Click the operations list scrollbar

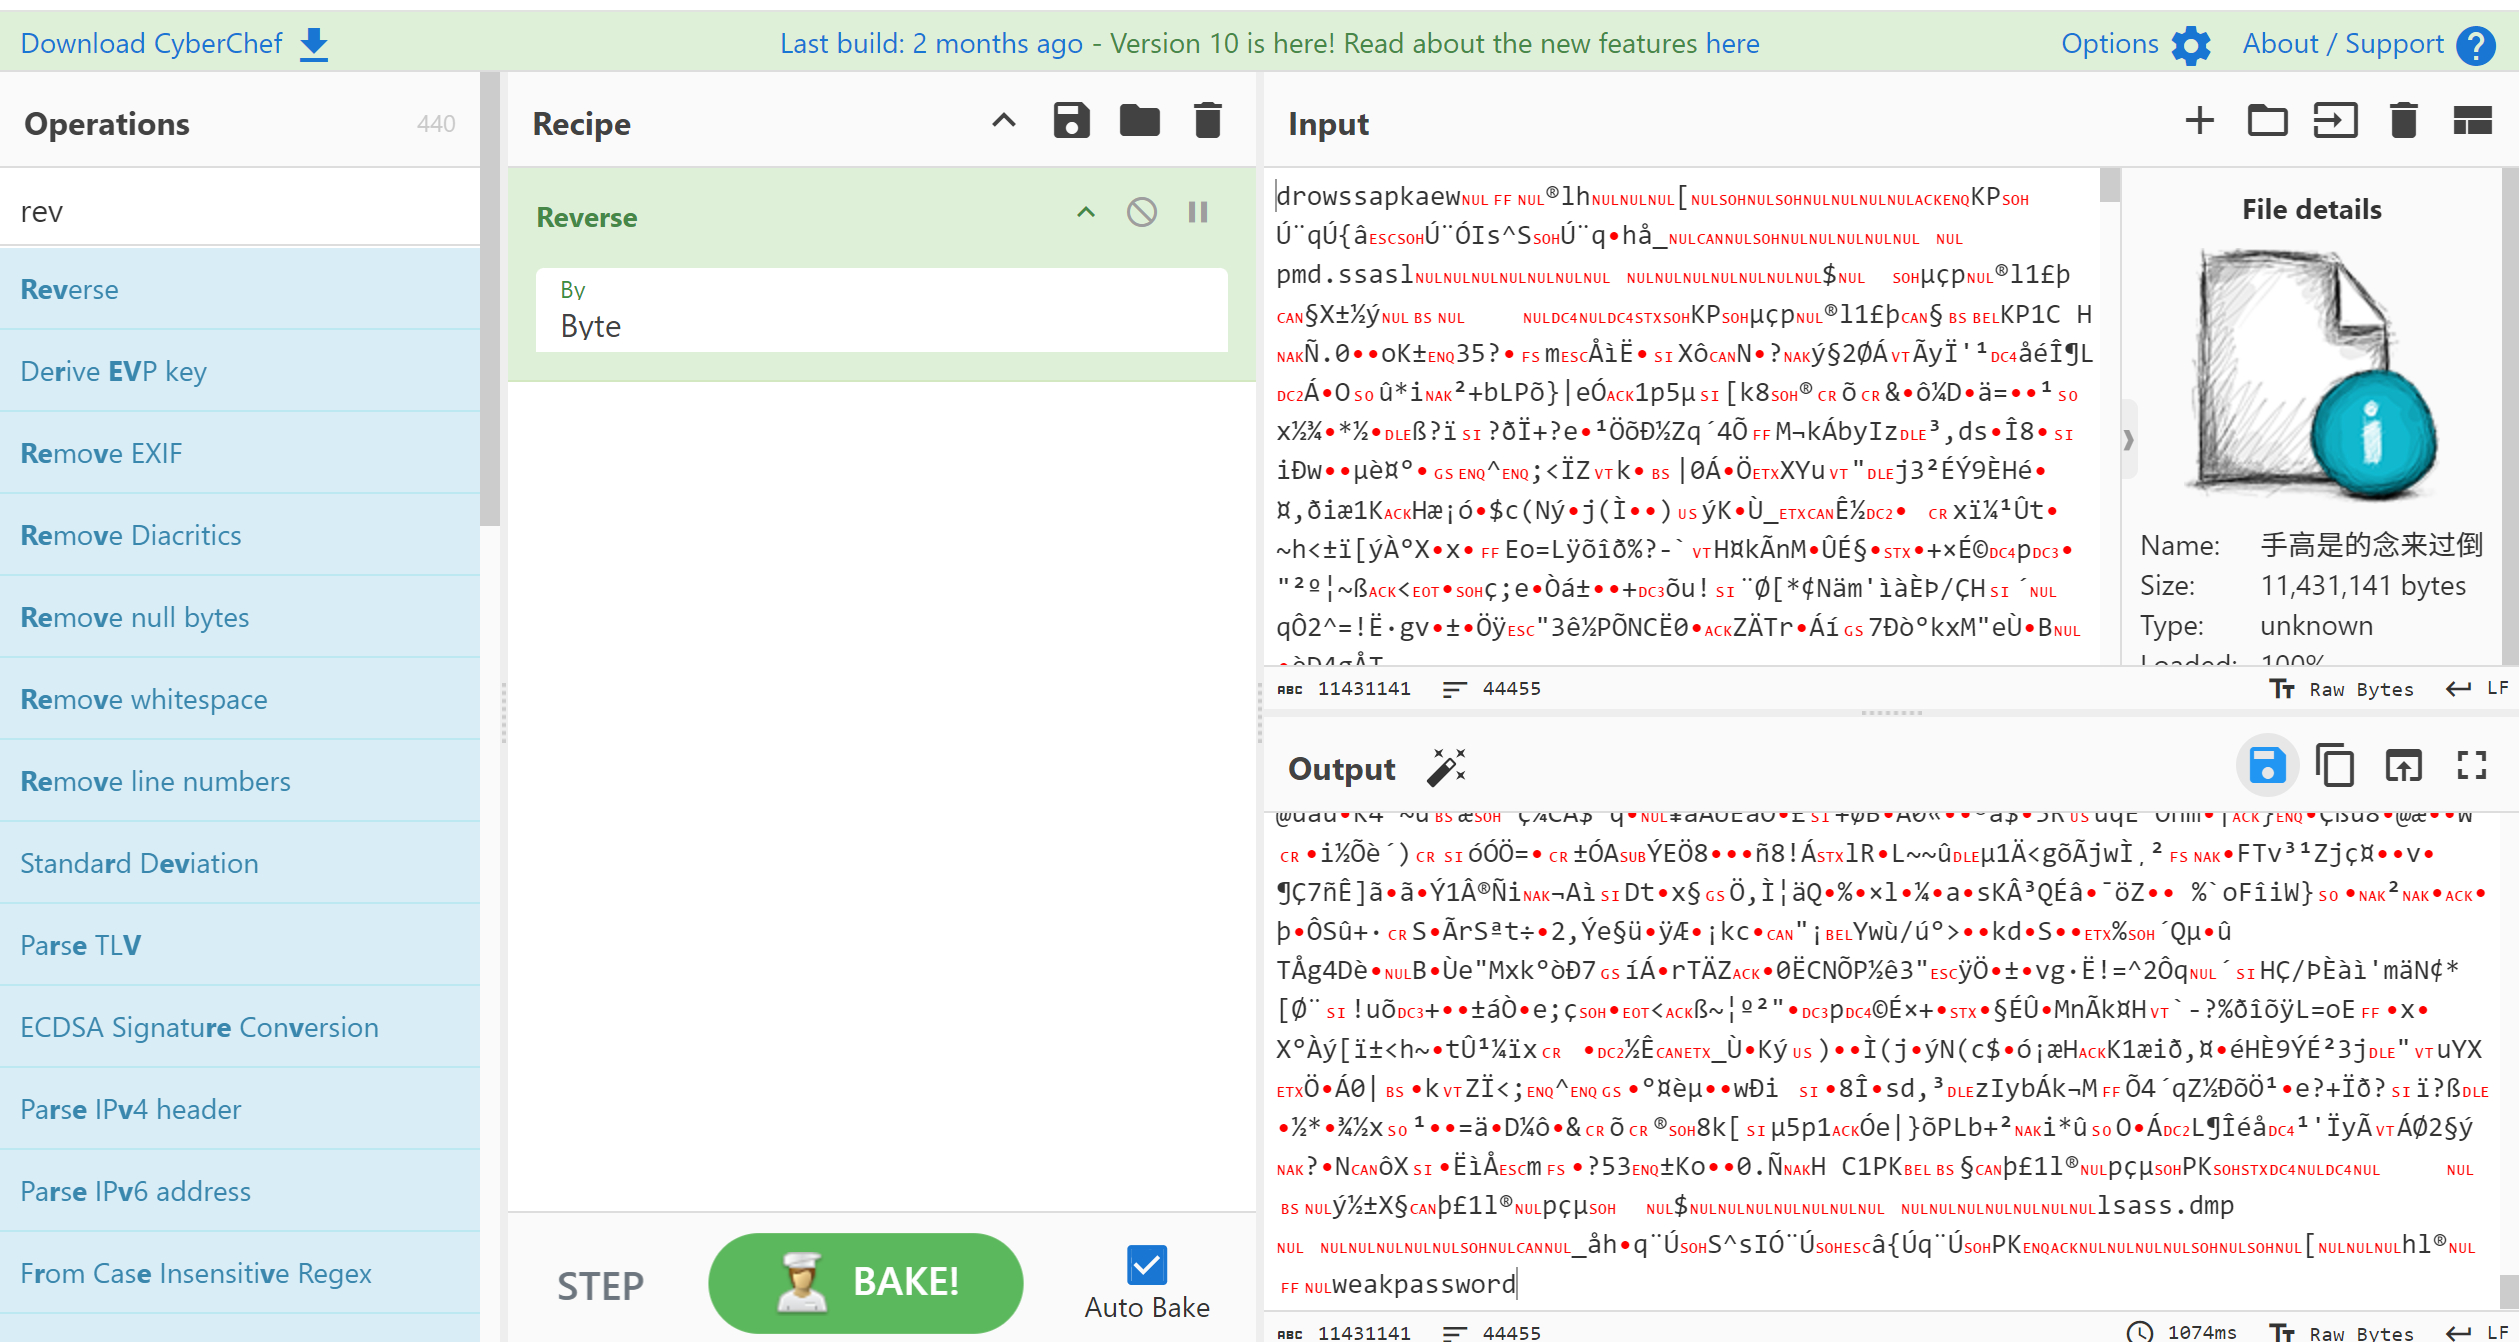point(489,300)
